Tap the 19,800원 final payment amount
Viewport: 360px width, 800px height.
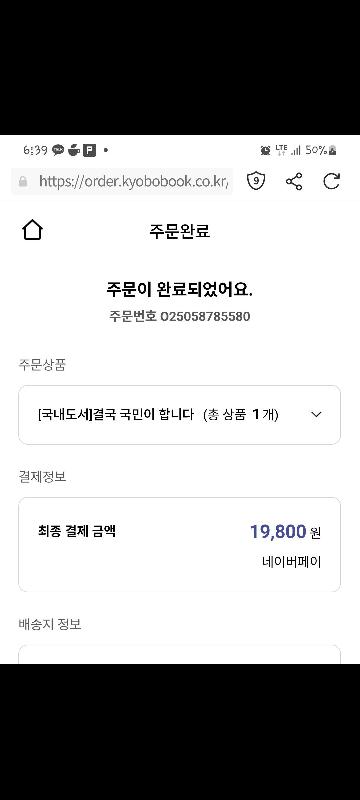point(285,532)
